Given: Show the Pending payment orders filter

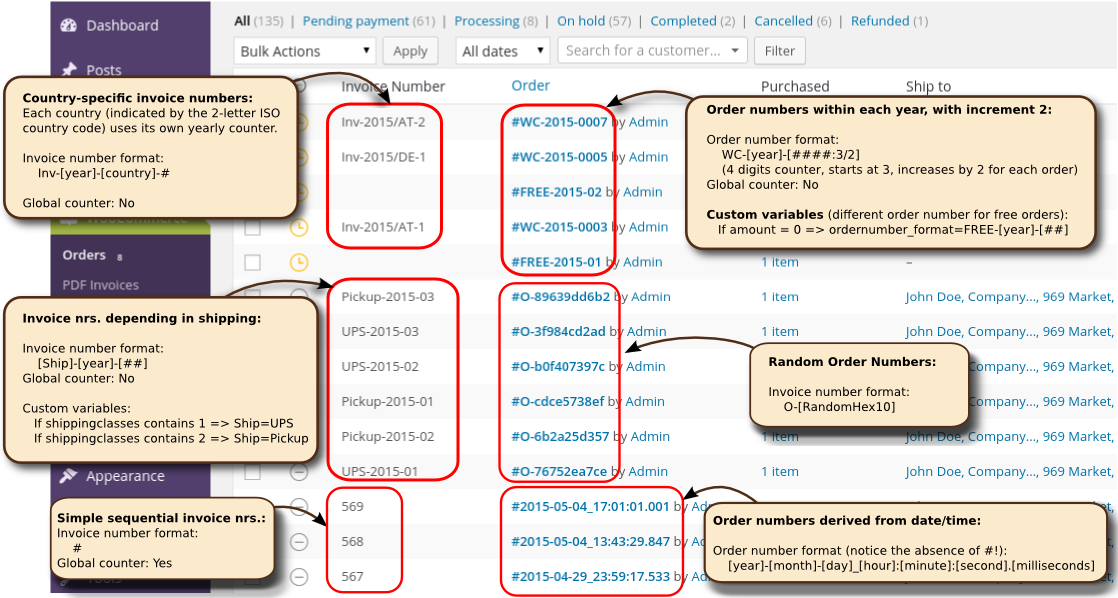Looking at the screenshot, I should [x=356, y=21].
